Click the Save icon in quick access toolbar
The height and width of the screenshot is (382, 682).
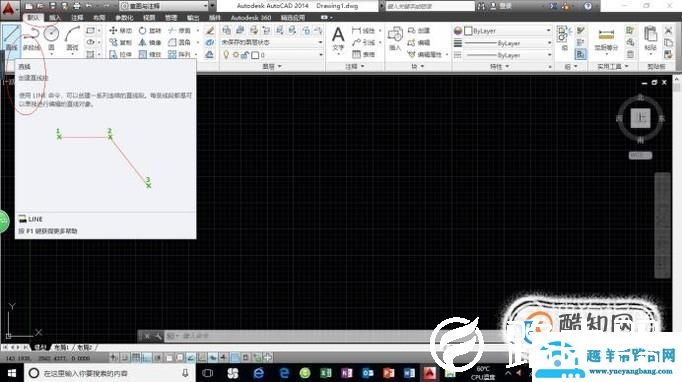tap(53, 6)
